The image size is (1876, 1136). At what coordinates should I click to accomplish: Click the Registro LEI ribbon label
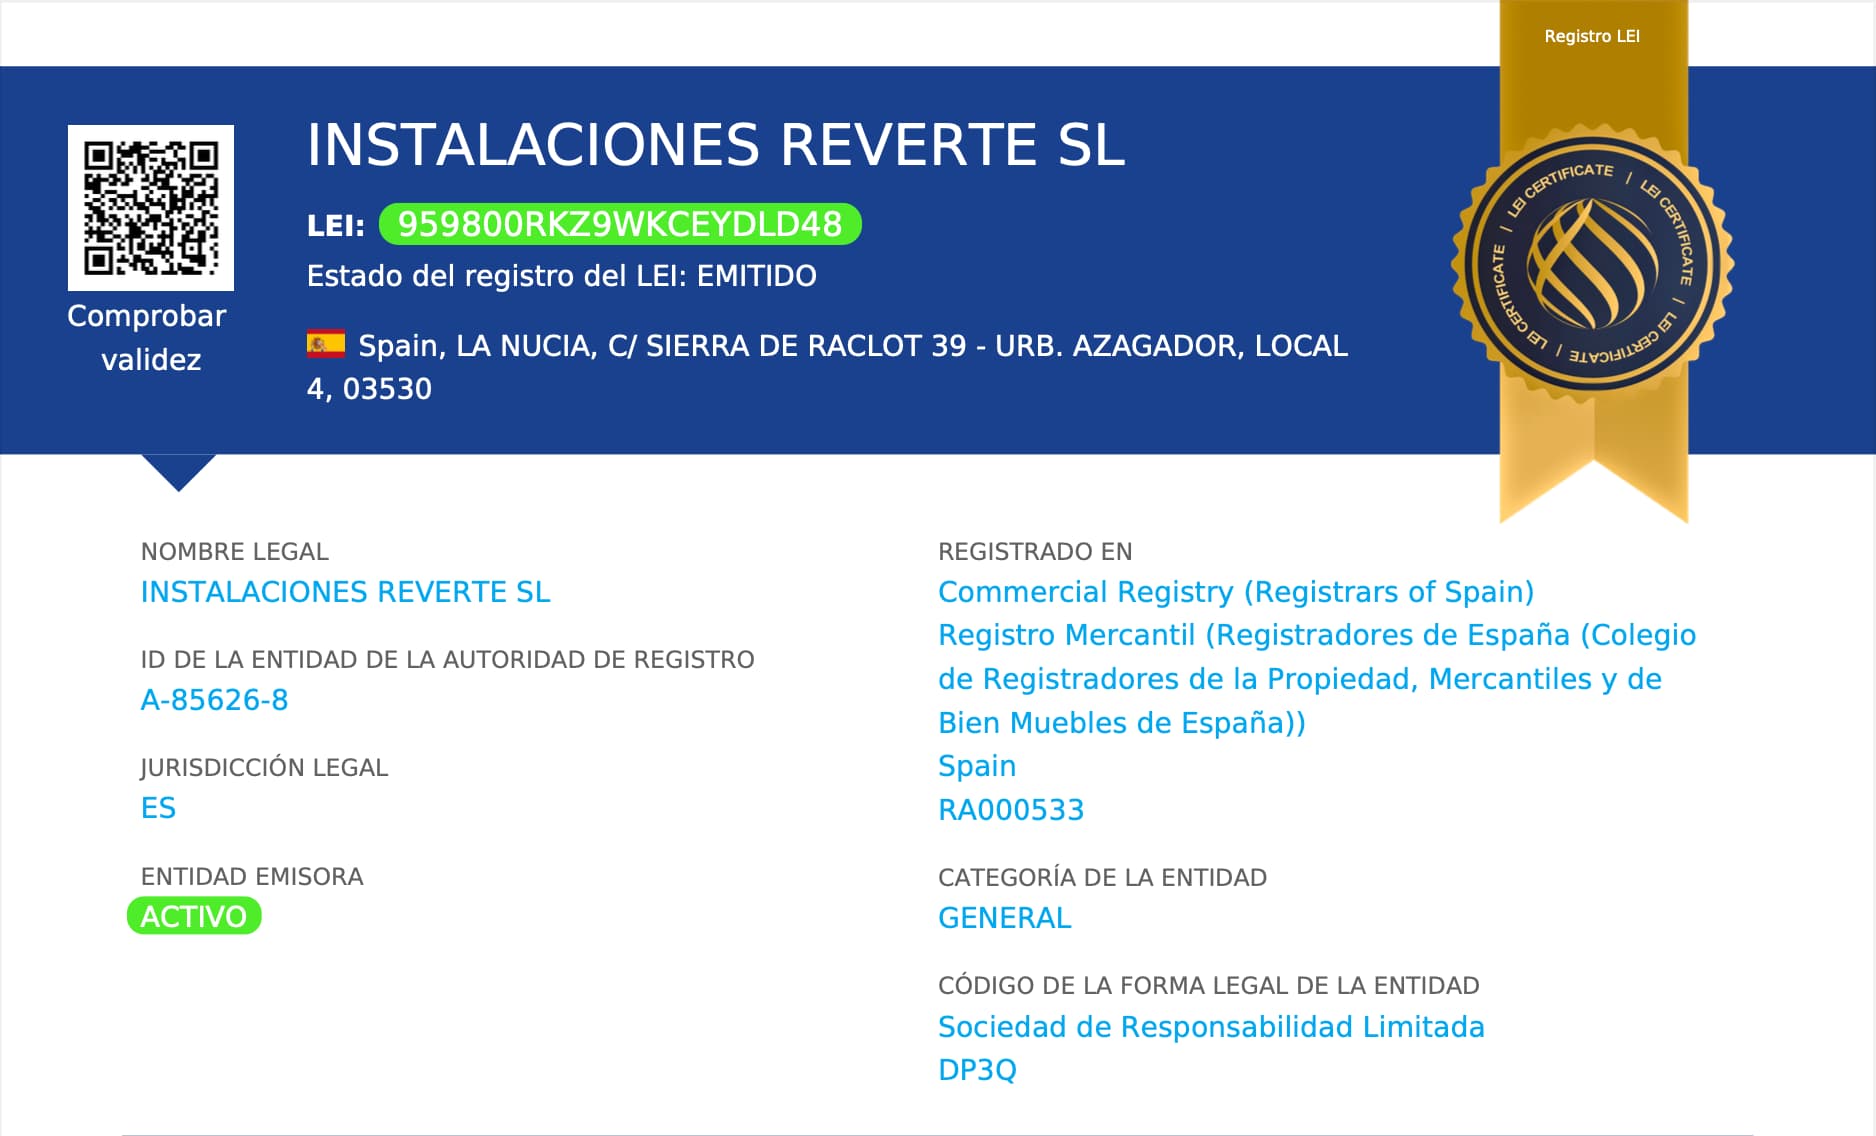[x=1592, y=36]
